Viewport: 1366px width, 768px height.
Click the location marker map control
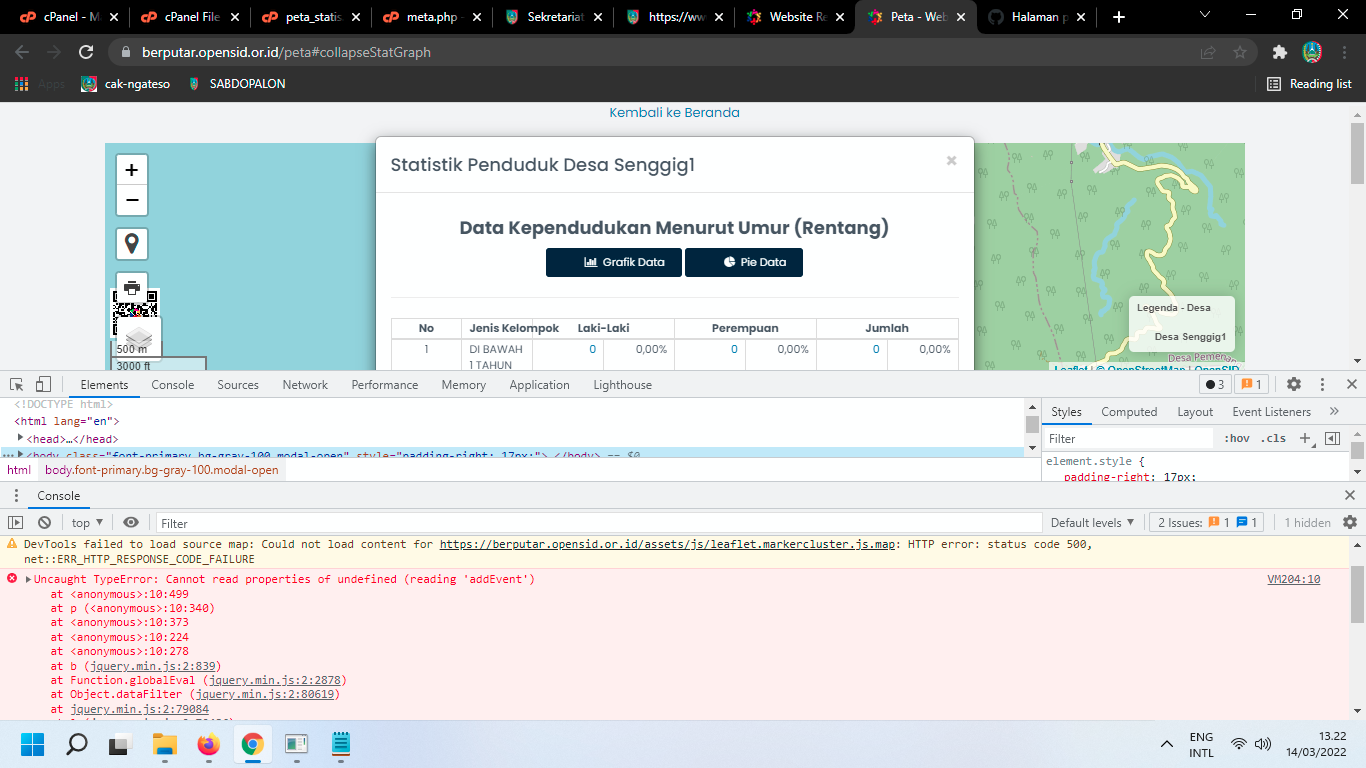coord(131,243)
